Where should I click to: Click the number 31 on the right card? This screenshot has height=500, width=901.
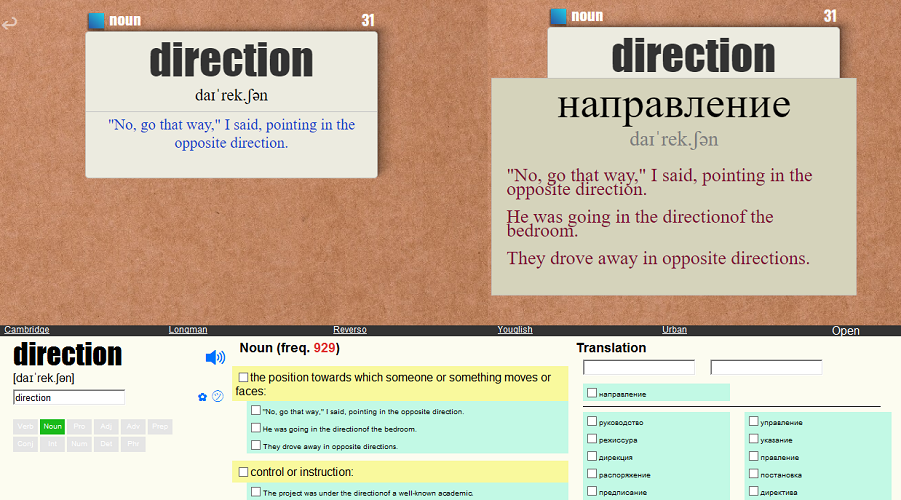830,16
